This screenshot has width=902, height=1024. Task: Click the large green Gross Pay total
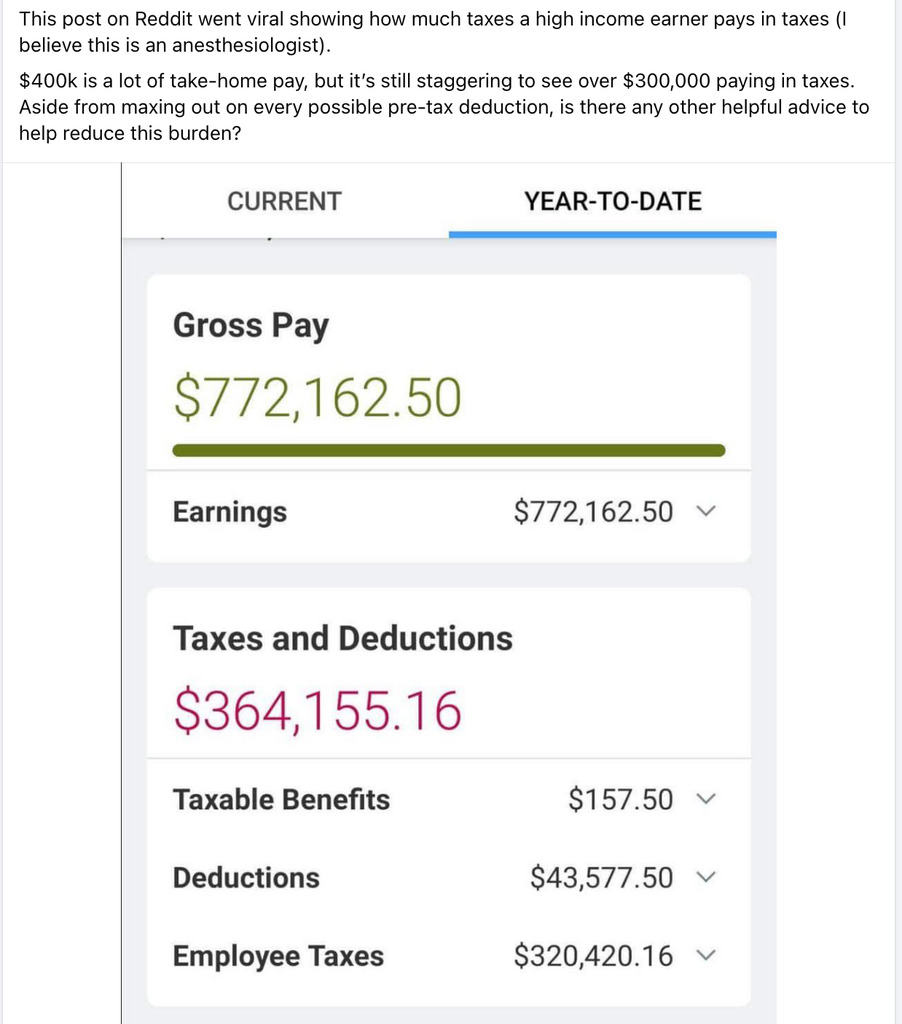(x=317, y=397)
